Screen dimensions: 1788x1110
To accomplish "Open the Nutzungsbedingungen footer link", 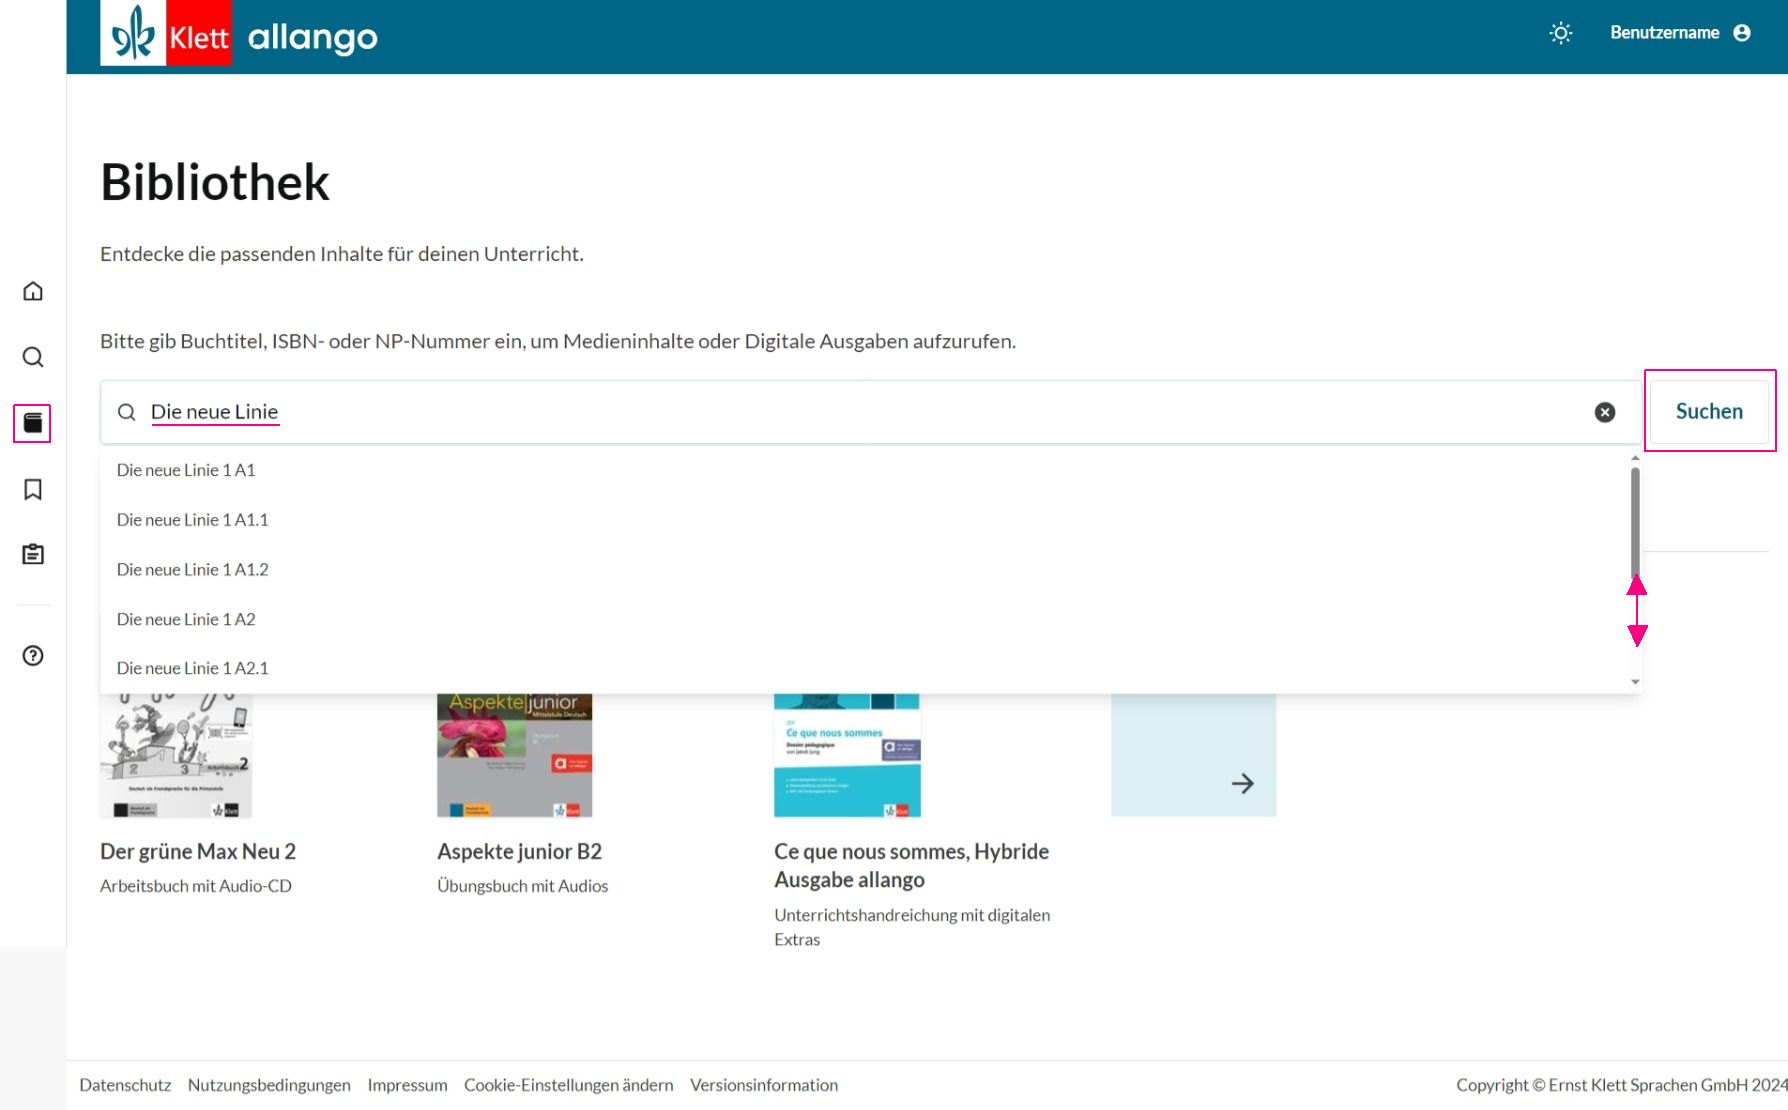I will [269, 1085].
